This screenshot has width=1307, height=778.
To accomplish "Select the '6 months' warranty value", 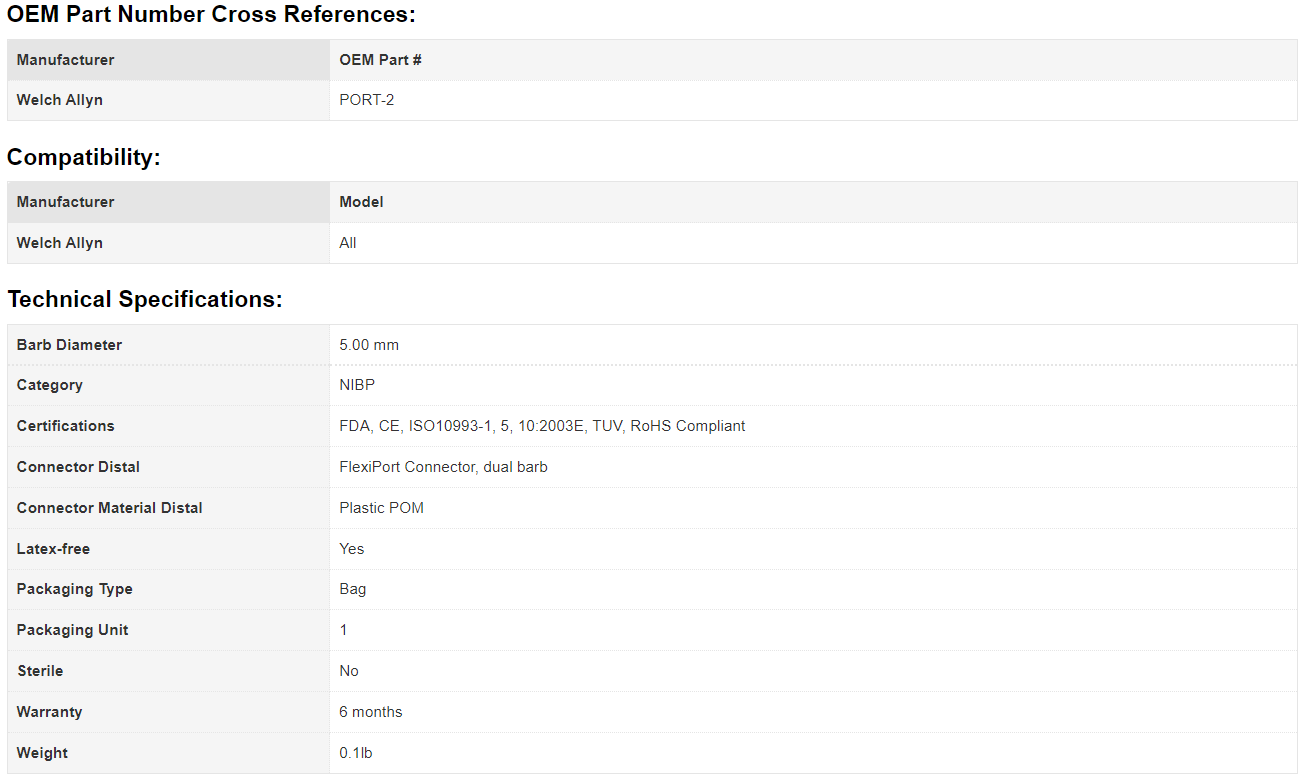I will 371,712.
